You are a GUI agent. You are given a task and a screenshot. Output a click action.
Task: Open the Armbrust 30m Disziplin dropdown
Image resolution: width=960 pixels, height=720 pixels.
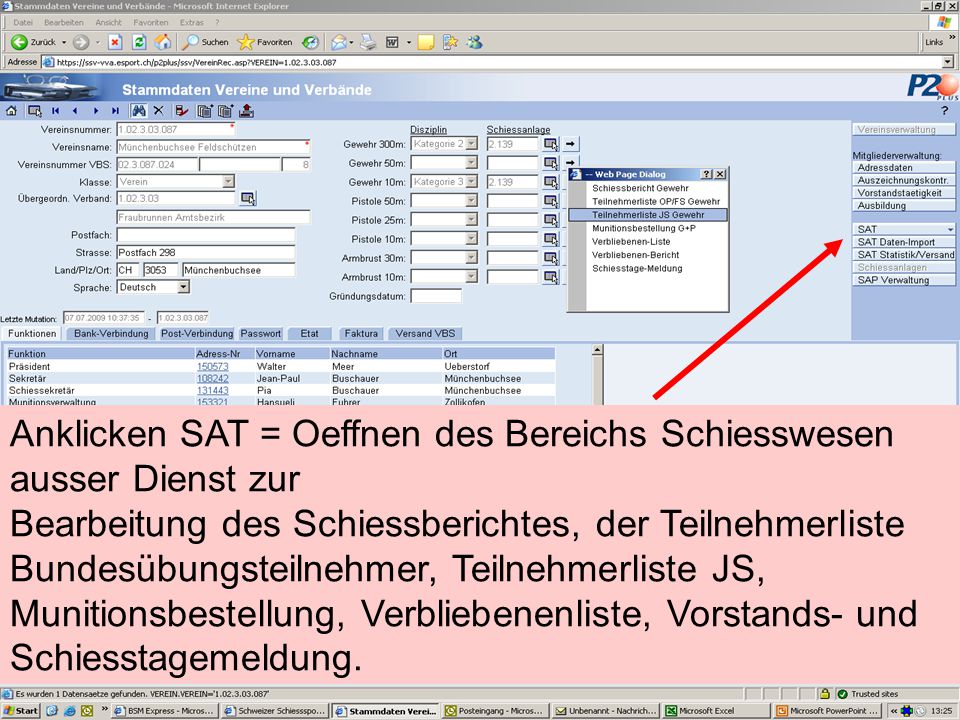[471, 258]
